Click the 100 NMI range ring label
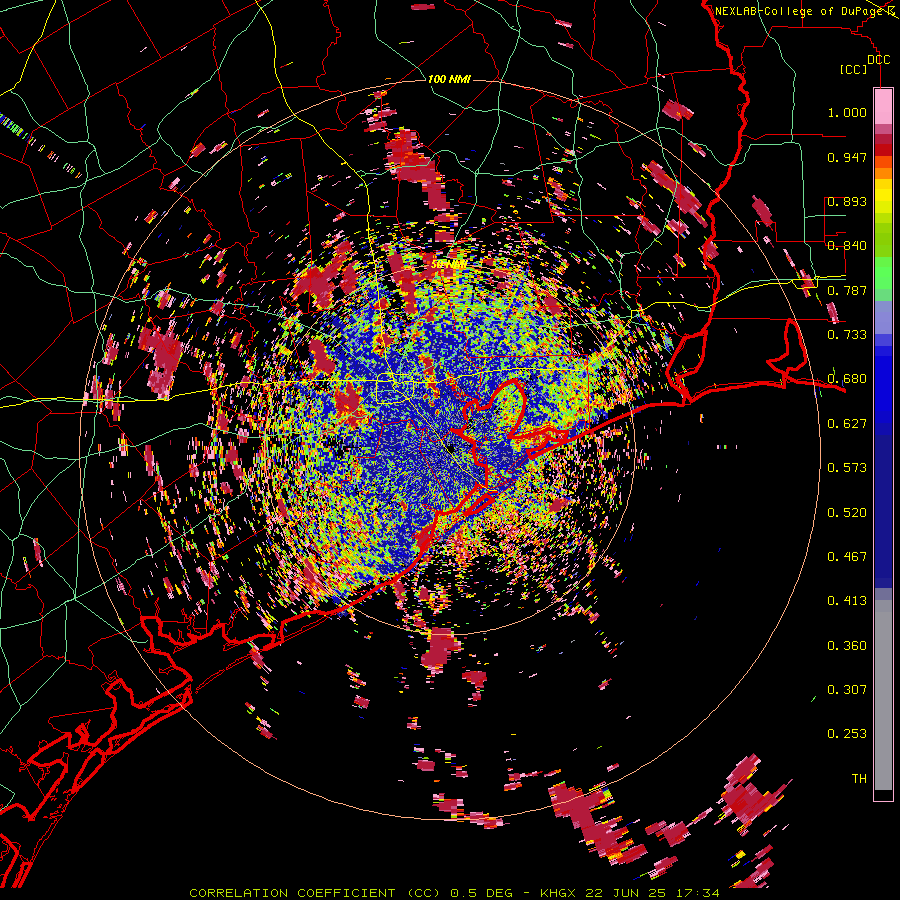900x900 pixels. tap(449, 79)
